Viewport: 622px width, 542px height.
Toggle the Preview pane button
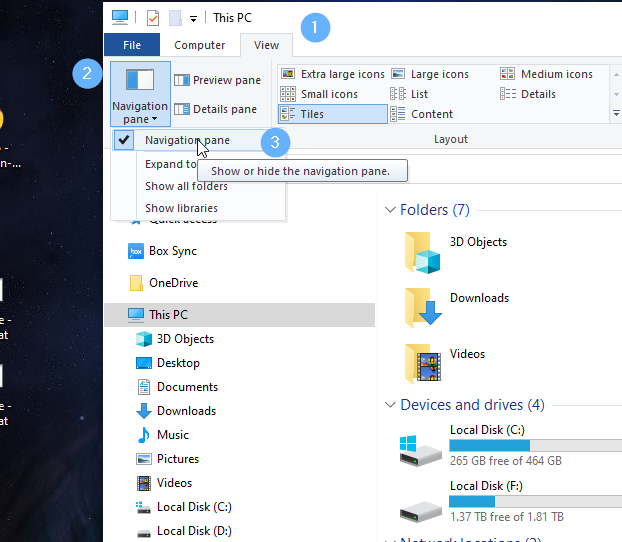(217, 80)
